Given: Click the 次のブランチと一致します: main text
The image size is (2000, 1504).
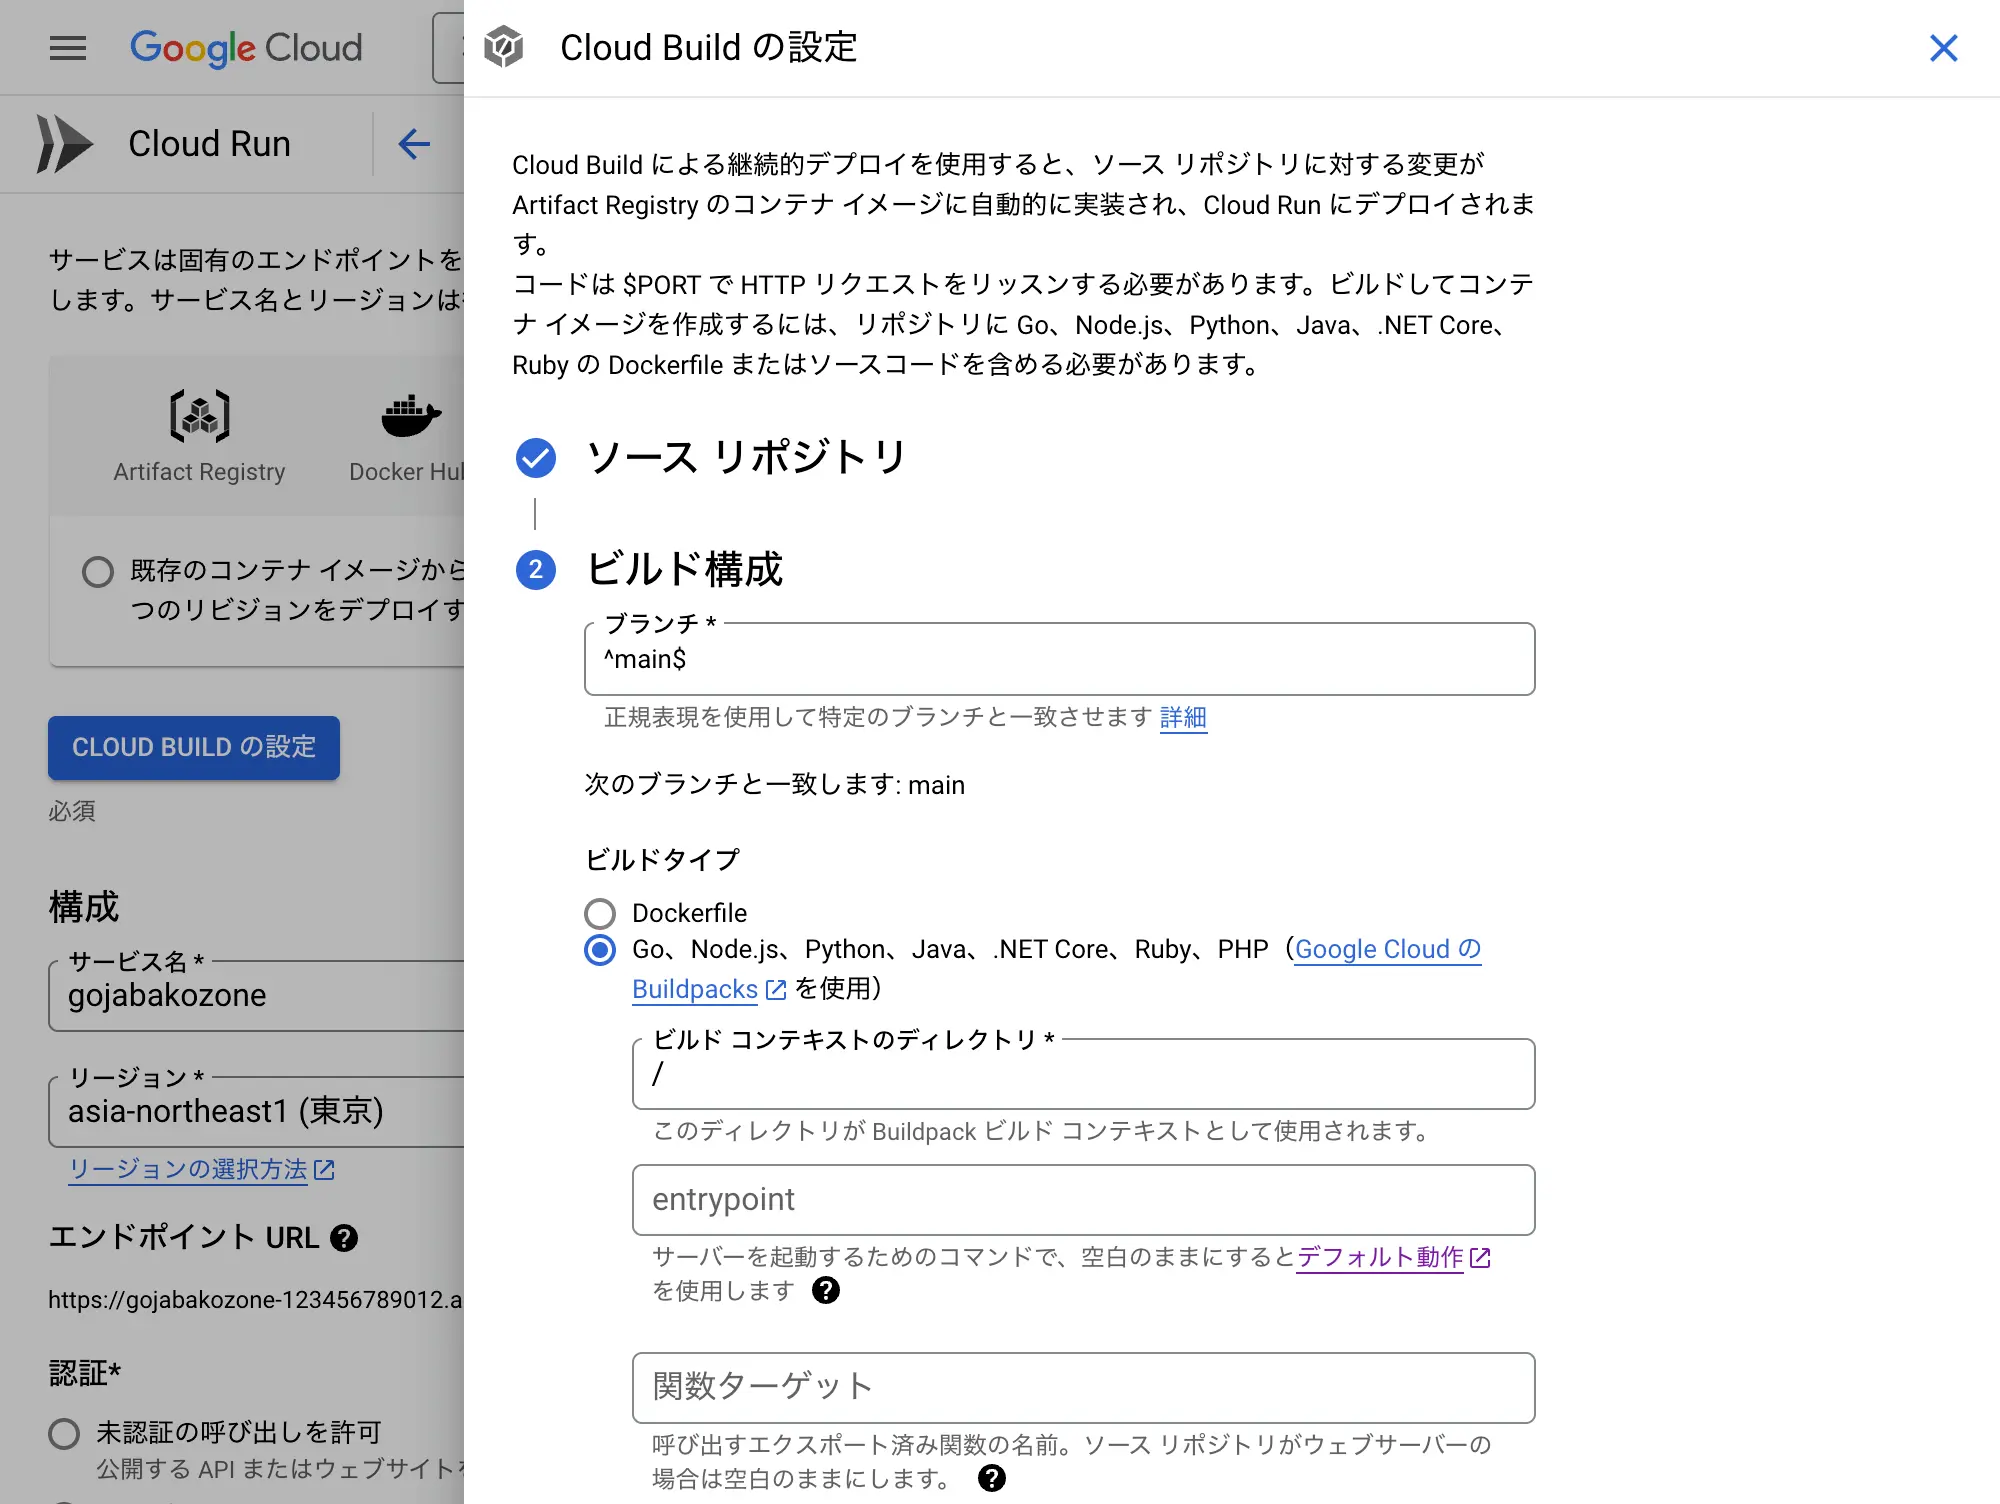Looking at the screenshot, I should click(775, 785).
